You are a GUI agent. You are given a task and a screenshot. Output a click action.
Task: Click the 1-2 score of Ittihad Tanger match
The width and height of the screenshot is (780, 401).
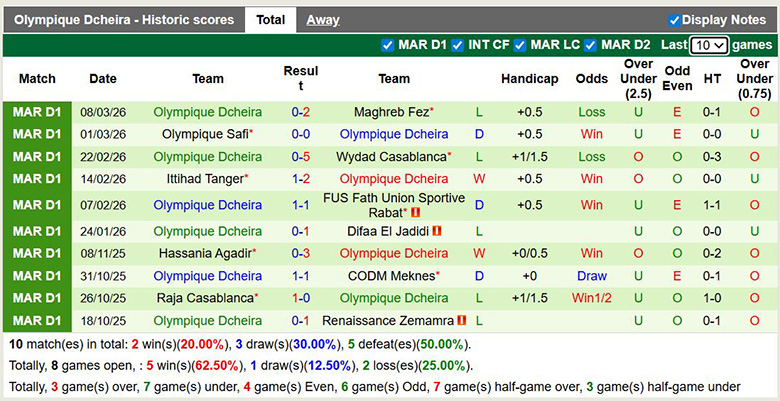pos(300,179)
